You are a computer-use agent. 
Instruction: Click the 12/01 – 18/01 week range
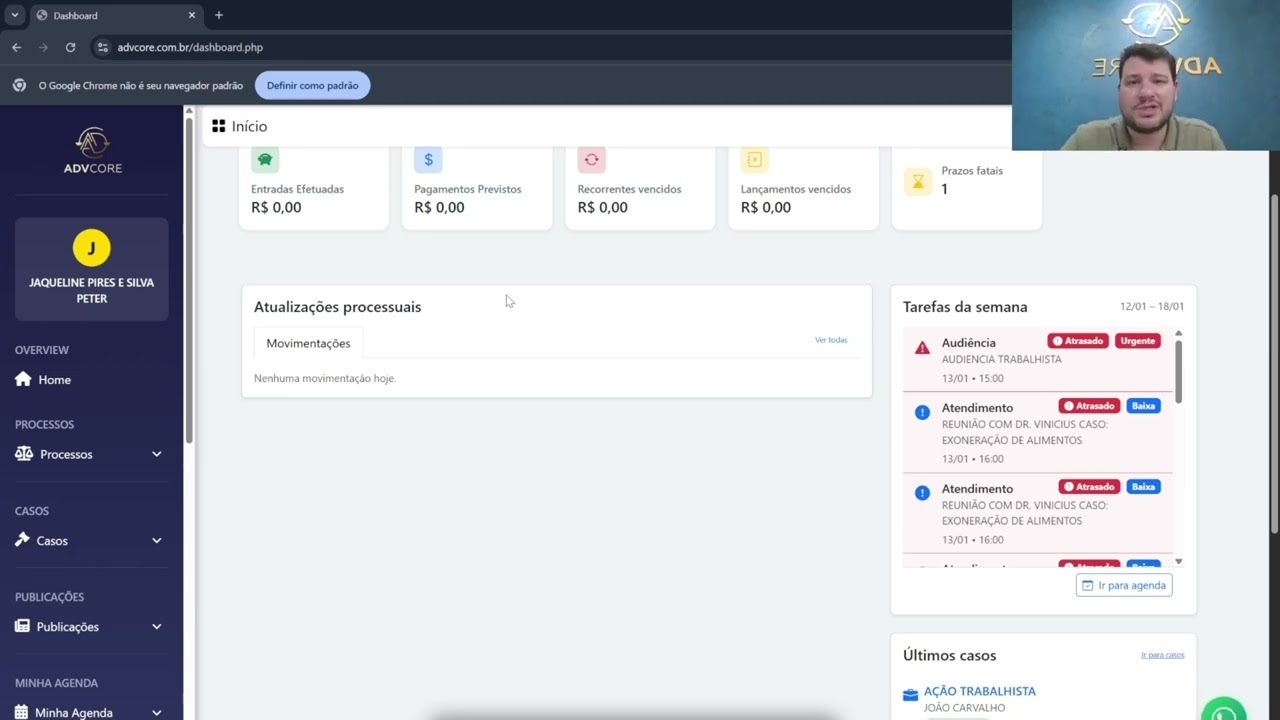click(x=1152, y=307)
